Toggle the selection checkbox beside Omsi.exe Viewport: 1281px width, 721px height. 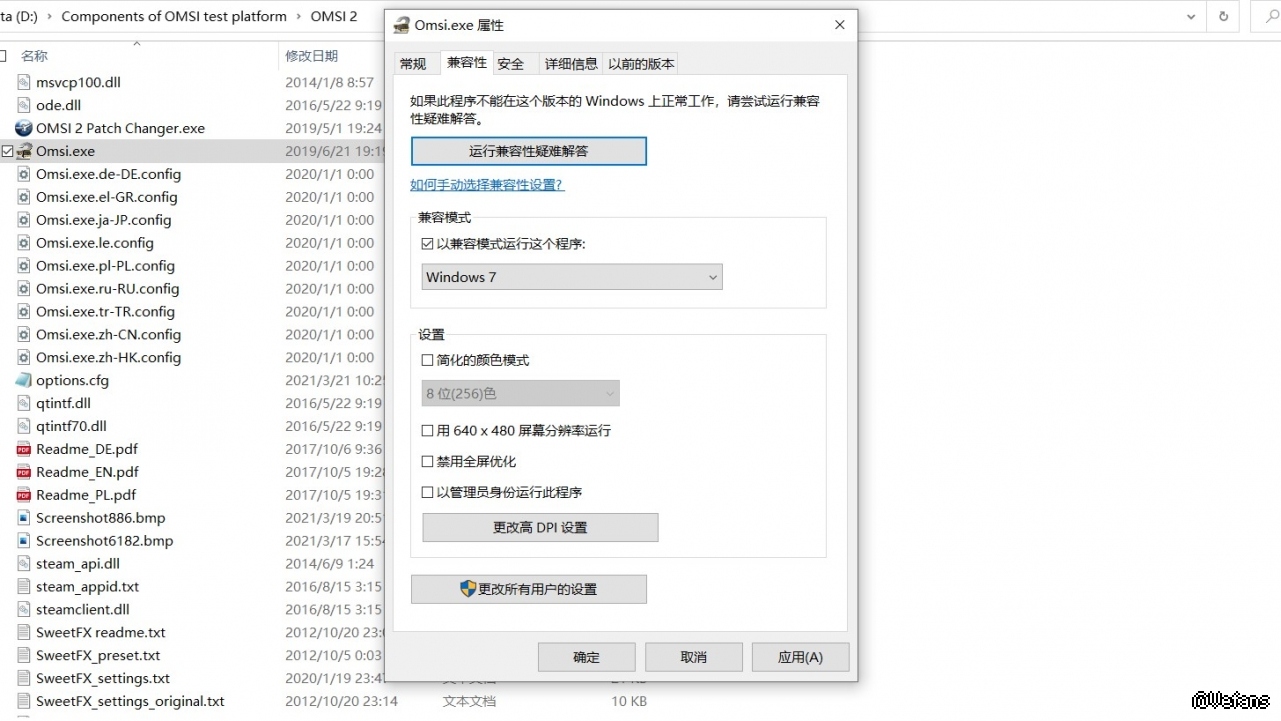7,152
